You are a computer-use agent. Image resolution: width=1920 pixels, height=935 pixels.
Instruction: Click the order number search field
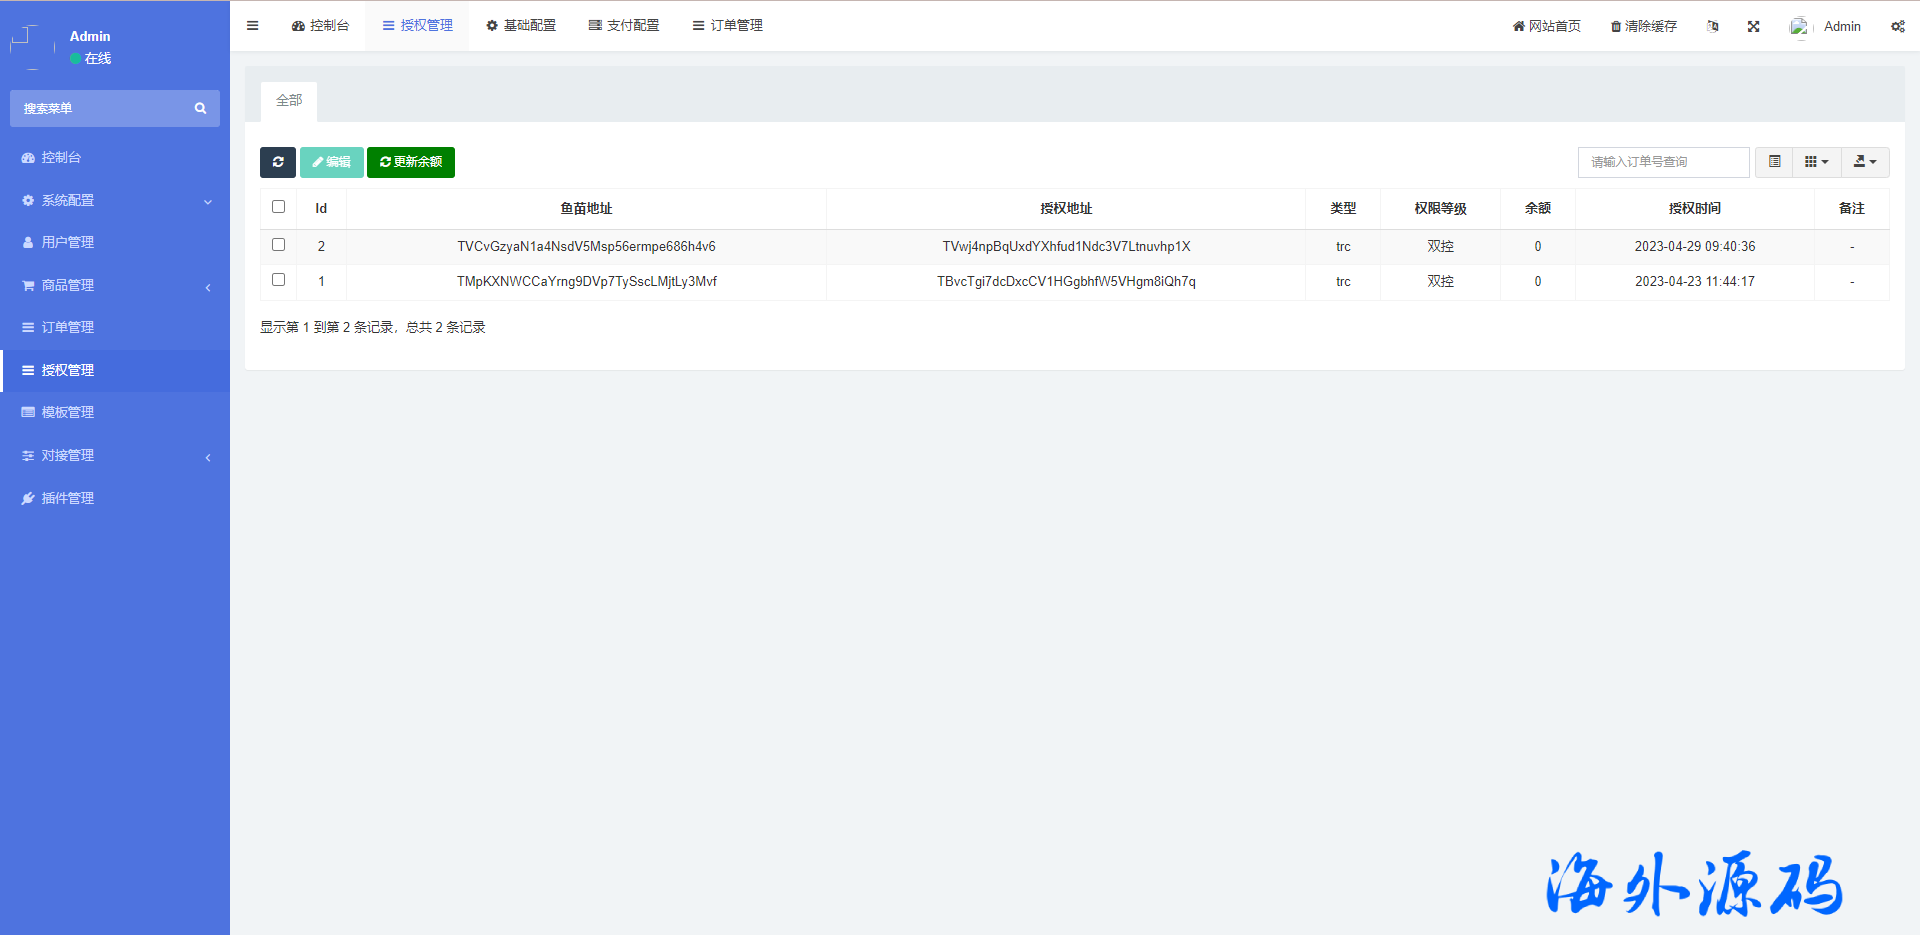coord(1663,162)
